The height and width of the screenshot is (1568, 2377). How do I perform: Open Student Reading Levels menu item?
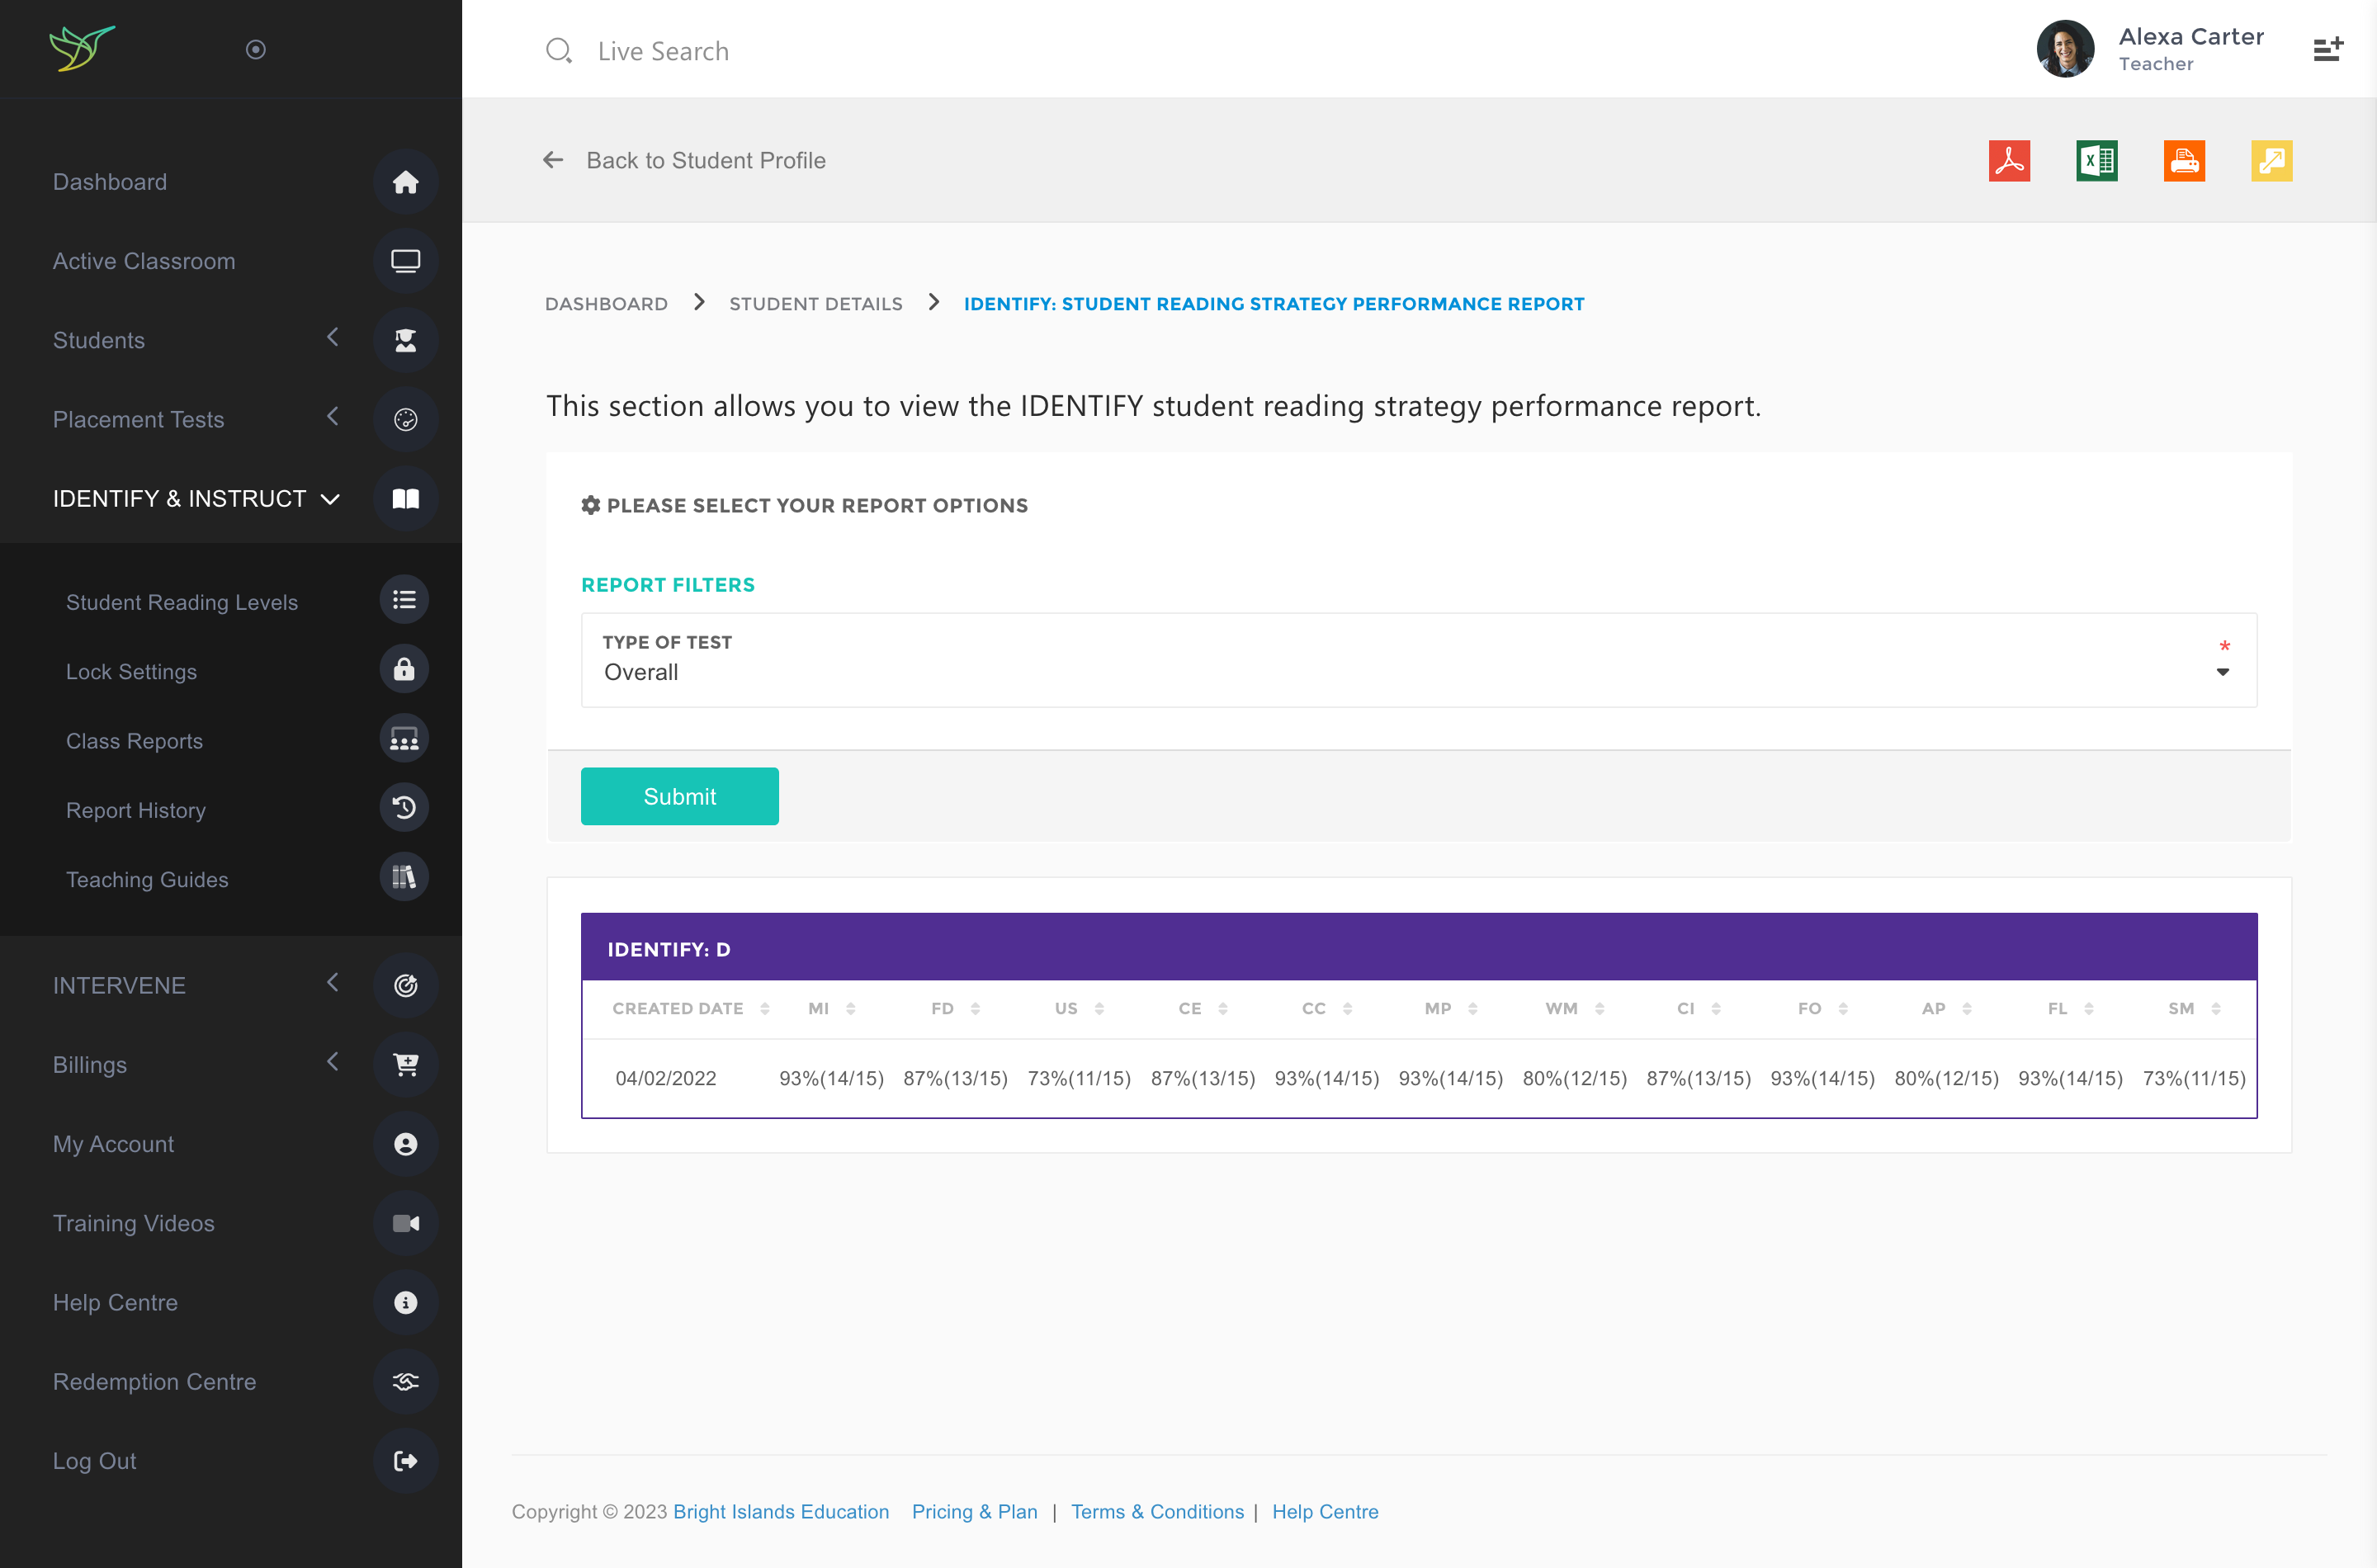[x=181, y=602]
